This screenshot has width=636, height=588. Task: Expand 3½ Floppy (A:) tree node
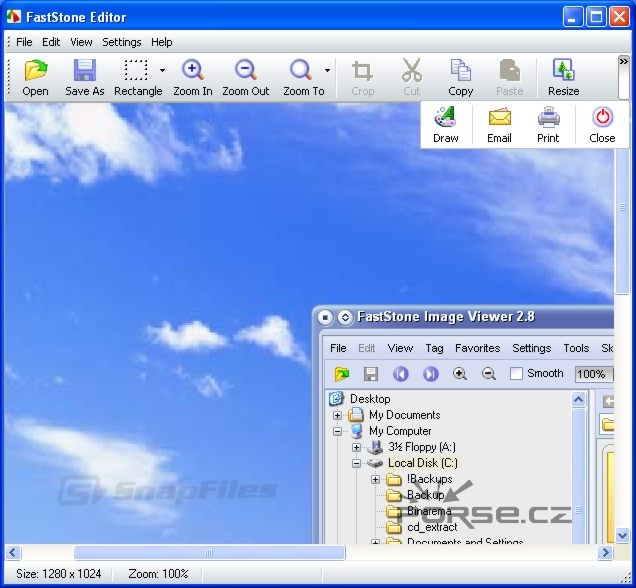pyautogui.click(x=356, y=447)
